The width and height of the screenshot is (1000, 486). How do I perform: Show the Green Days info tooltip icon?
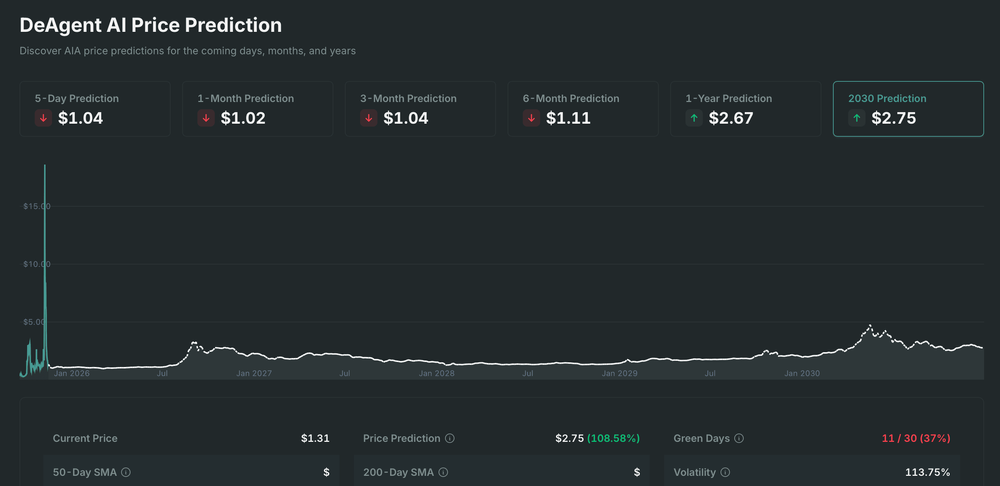click(x=739, y=439)
